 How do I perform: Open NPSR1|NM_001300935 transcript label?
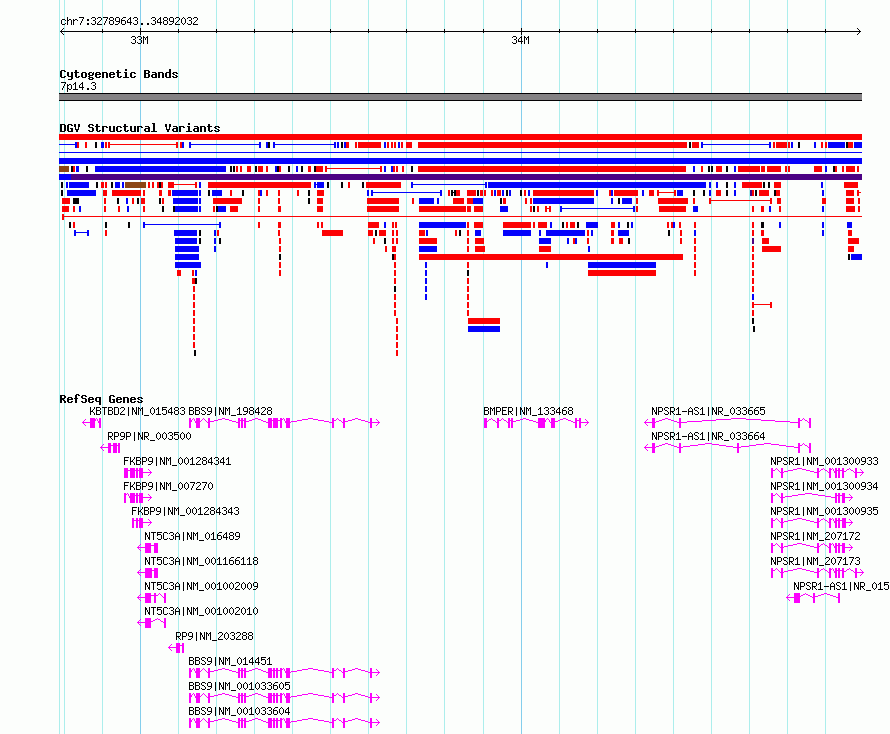pos(824,511)
